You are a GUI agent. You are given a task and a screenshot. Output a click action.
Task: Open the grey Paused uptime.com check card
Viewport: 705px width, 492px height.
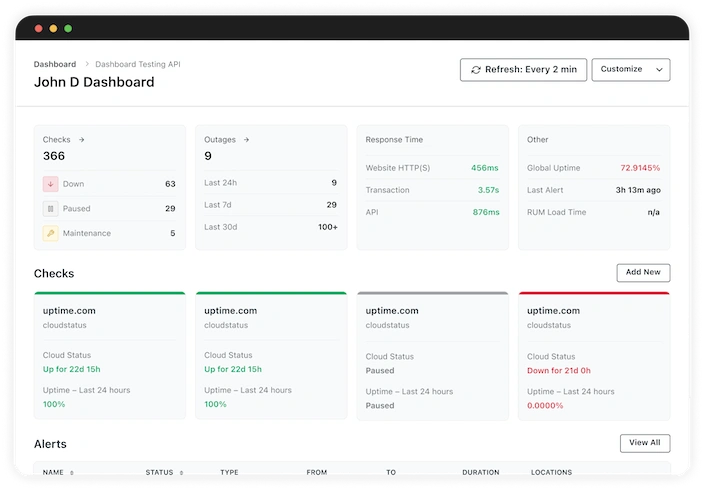432,355
